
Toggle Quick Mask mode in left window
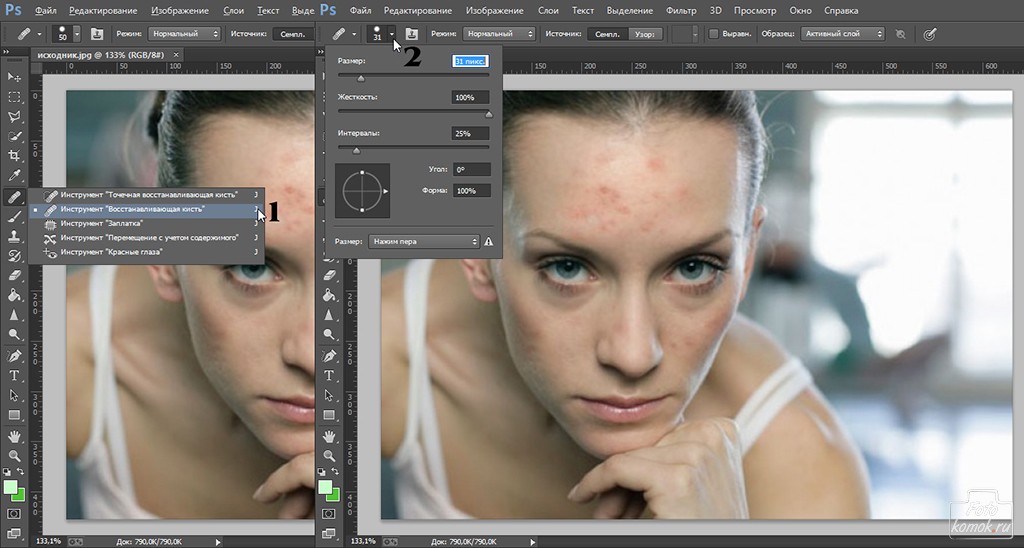tap(14, 514)
